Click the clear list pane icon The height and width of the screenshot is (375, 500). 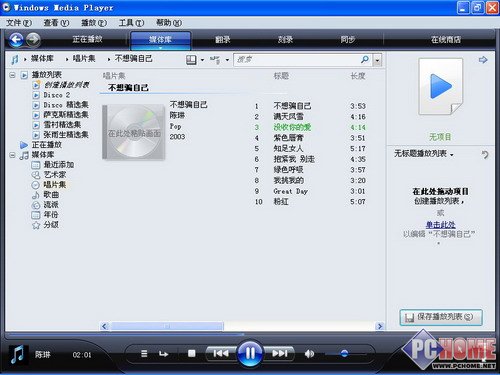[485, 154]
